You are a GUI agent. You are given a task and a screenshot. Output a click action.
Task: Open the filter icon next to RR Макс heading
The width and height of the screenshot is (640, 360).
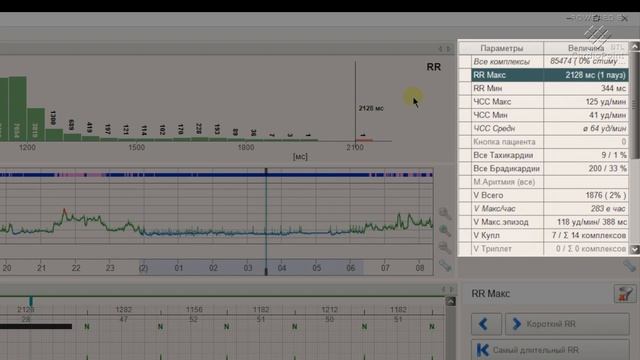click(x=625, y=293)
